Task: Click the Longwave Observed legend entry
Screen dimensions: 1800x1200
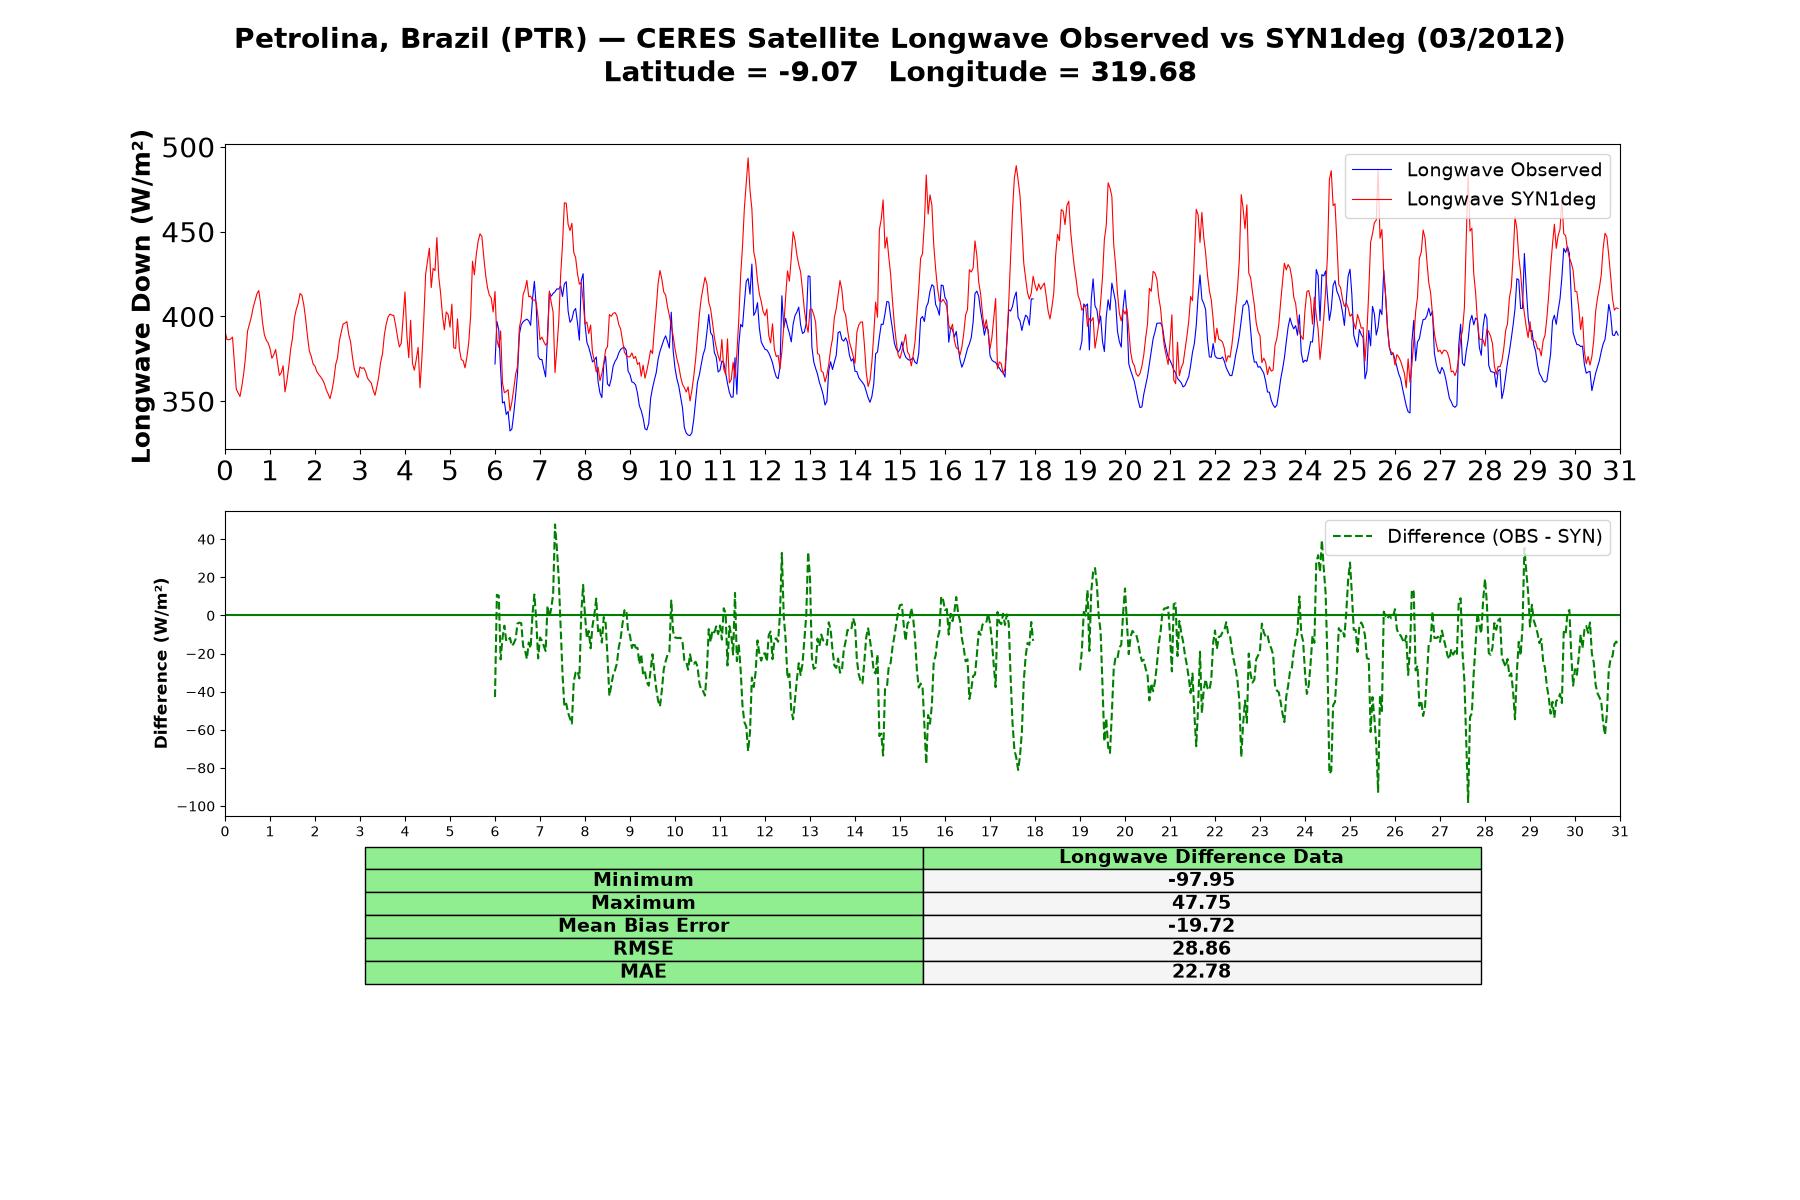Action: click(1476, 170)
